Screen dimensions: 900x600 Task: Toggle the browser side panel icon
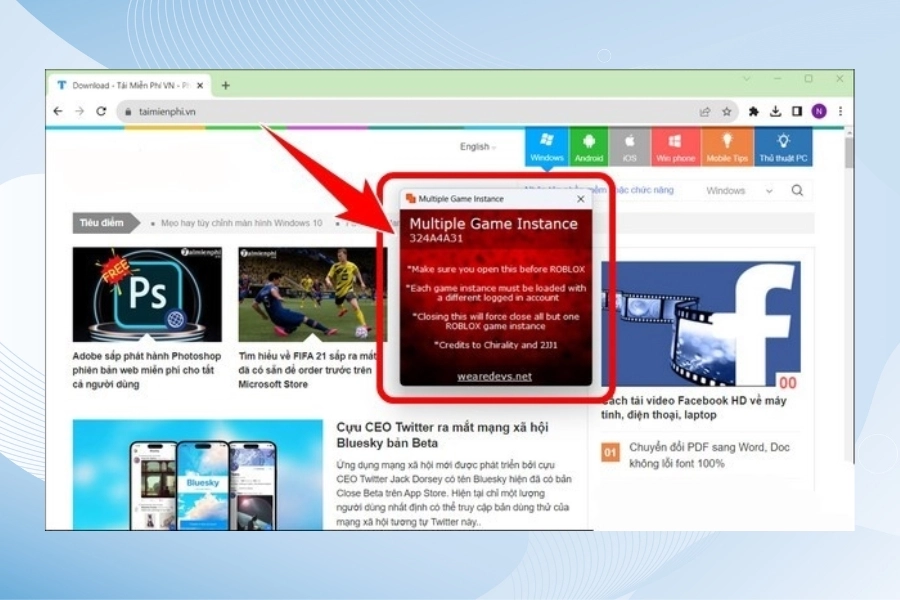click(797, 111)
